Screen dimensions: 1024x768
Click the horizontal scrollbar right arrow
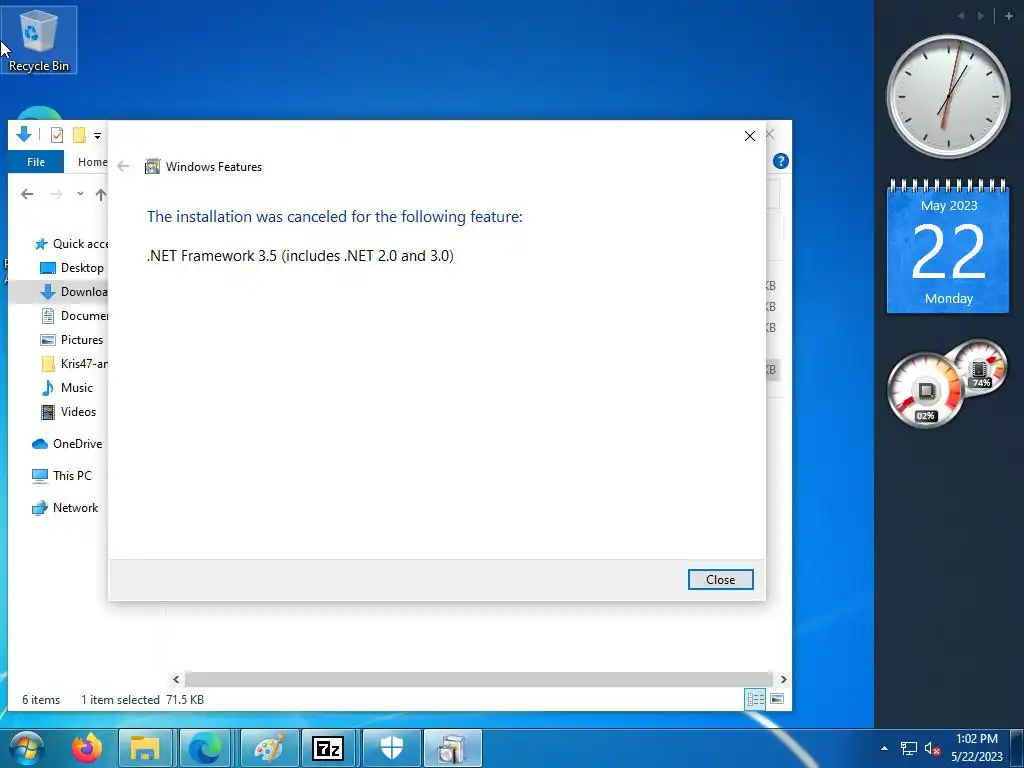[783, 679]
